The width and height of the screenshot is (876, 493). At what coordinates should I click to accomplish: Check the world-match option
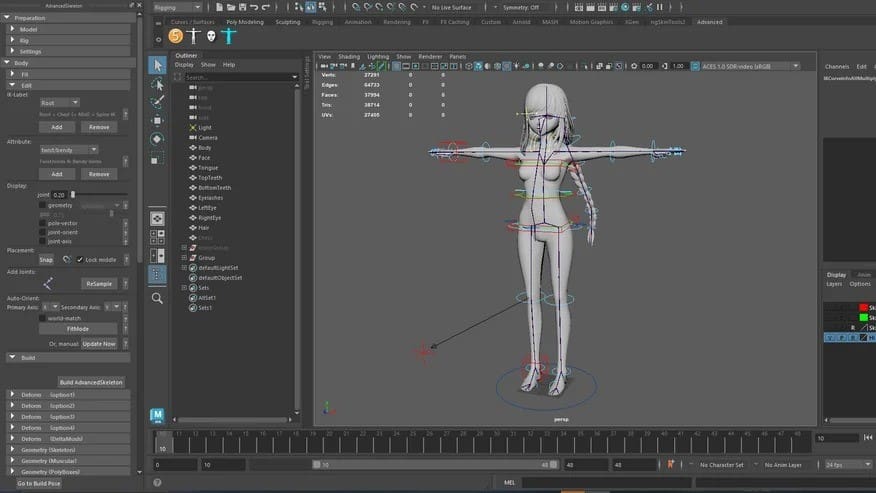point(43,317)
